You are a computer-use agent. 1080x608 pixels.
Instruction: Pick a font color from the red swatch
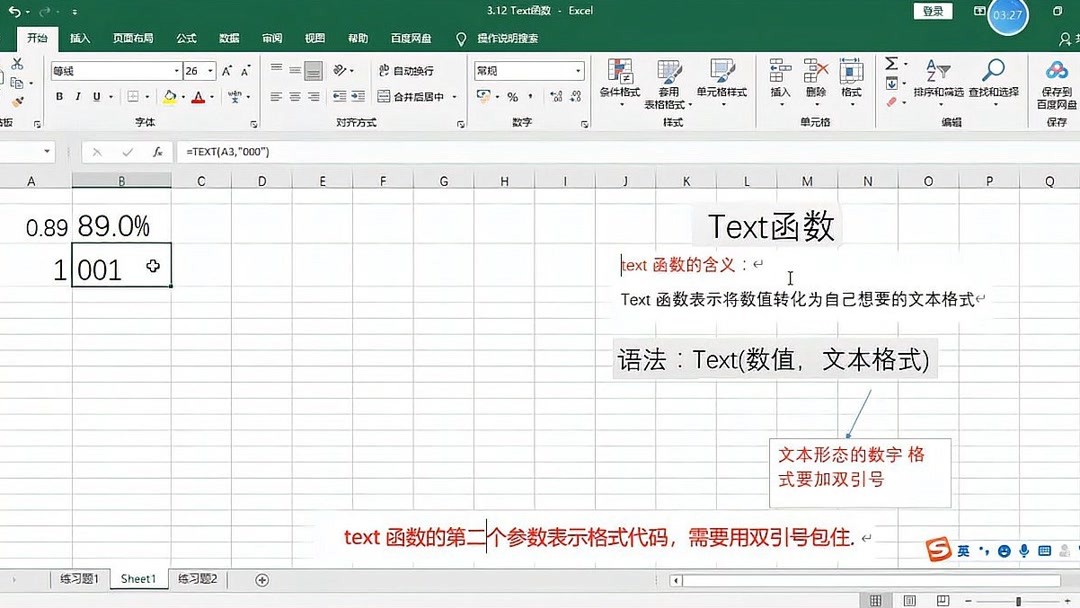click(x=198, y=96)
